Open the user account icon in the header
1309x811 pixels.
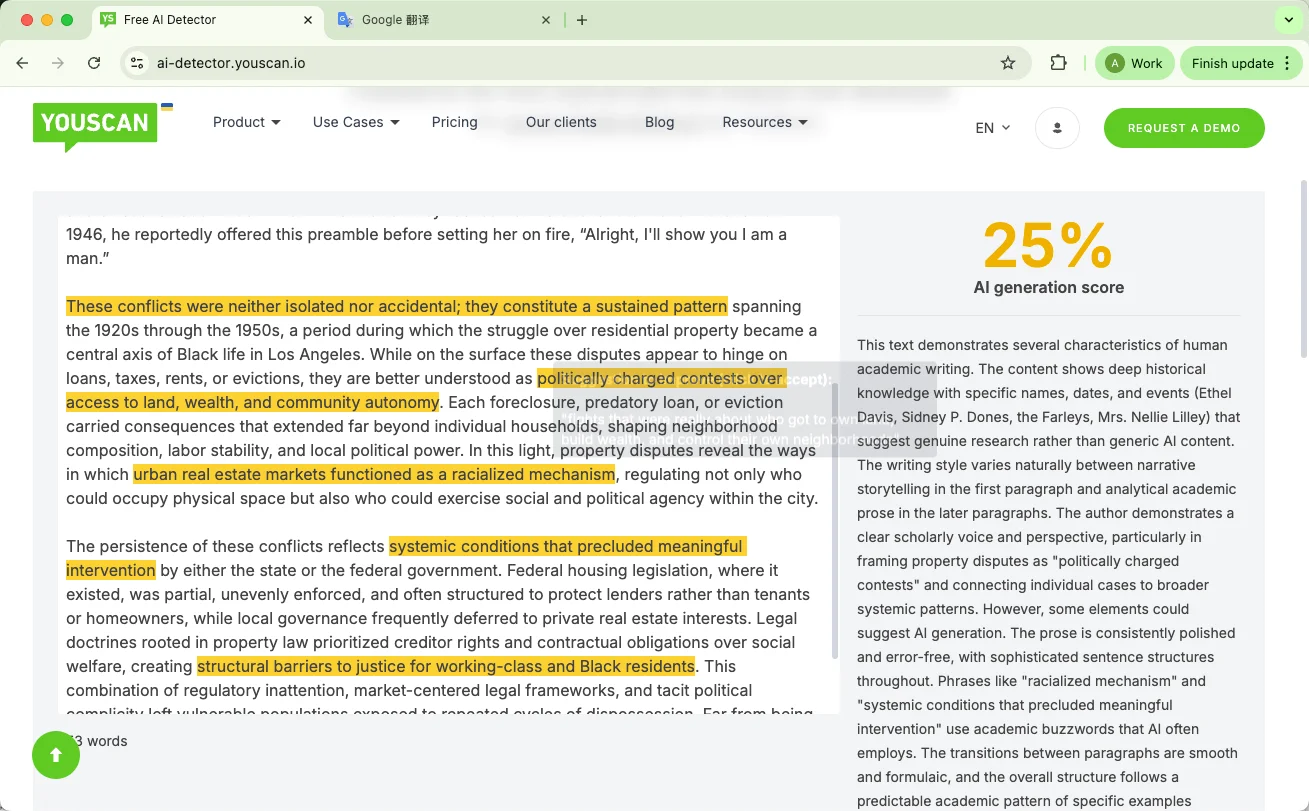[1057, 127]
